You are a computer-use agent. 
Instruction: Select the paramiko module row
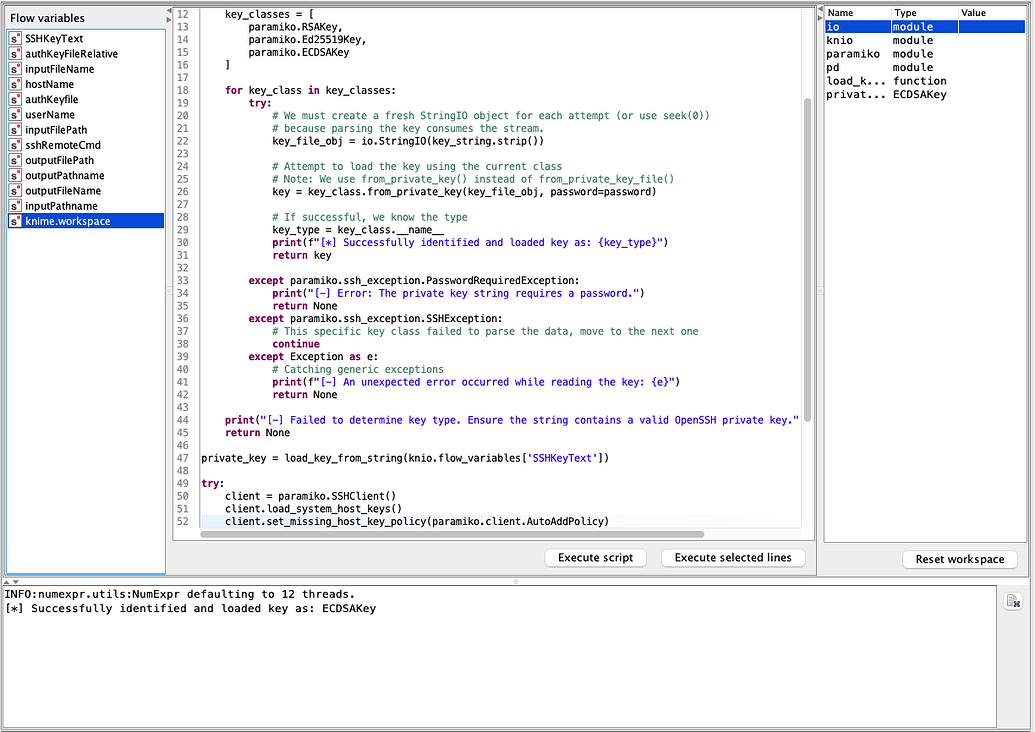pos(925,53)
